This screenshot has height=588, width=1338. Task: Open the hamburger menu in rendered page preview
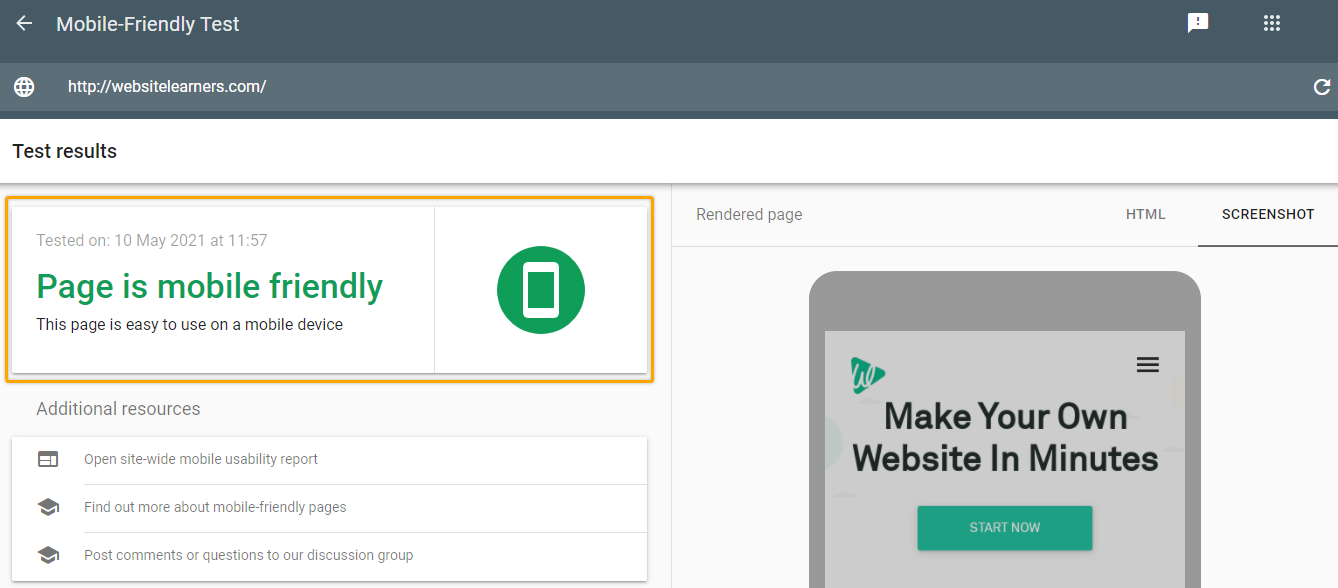pyautogui.click(x=1148, y=365)
